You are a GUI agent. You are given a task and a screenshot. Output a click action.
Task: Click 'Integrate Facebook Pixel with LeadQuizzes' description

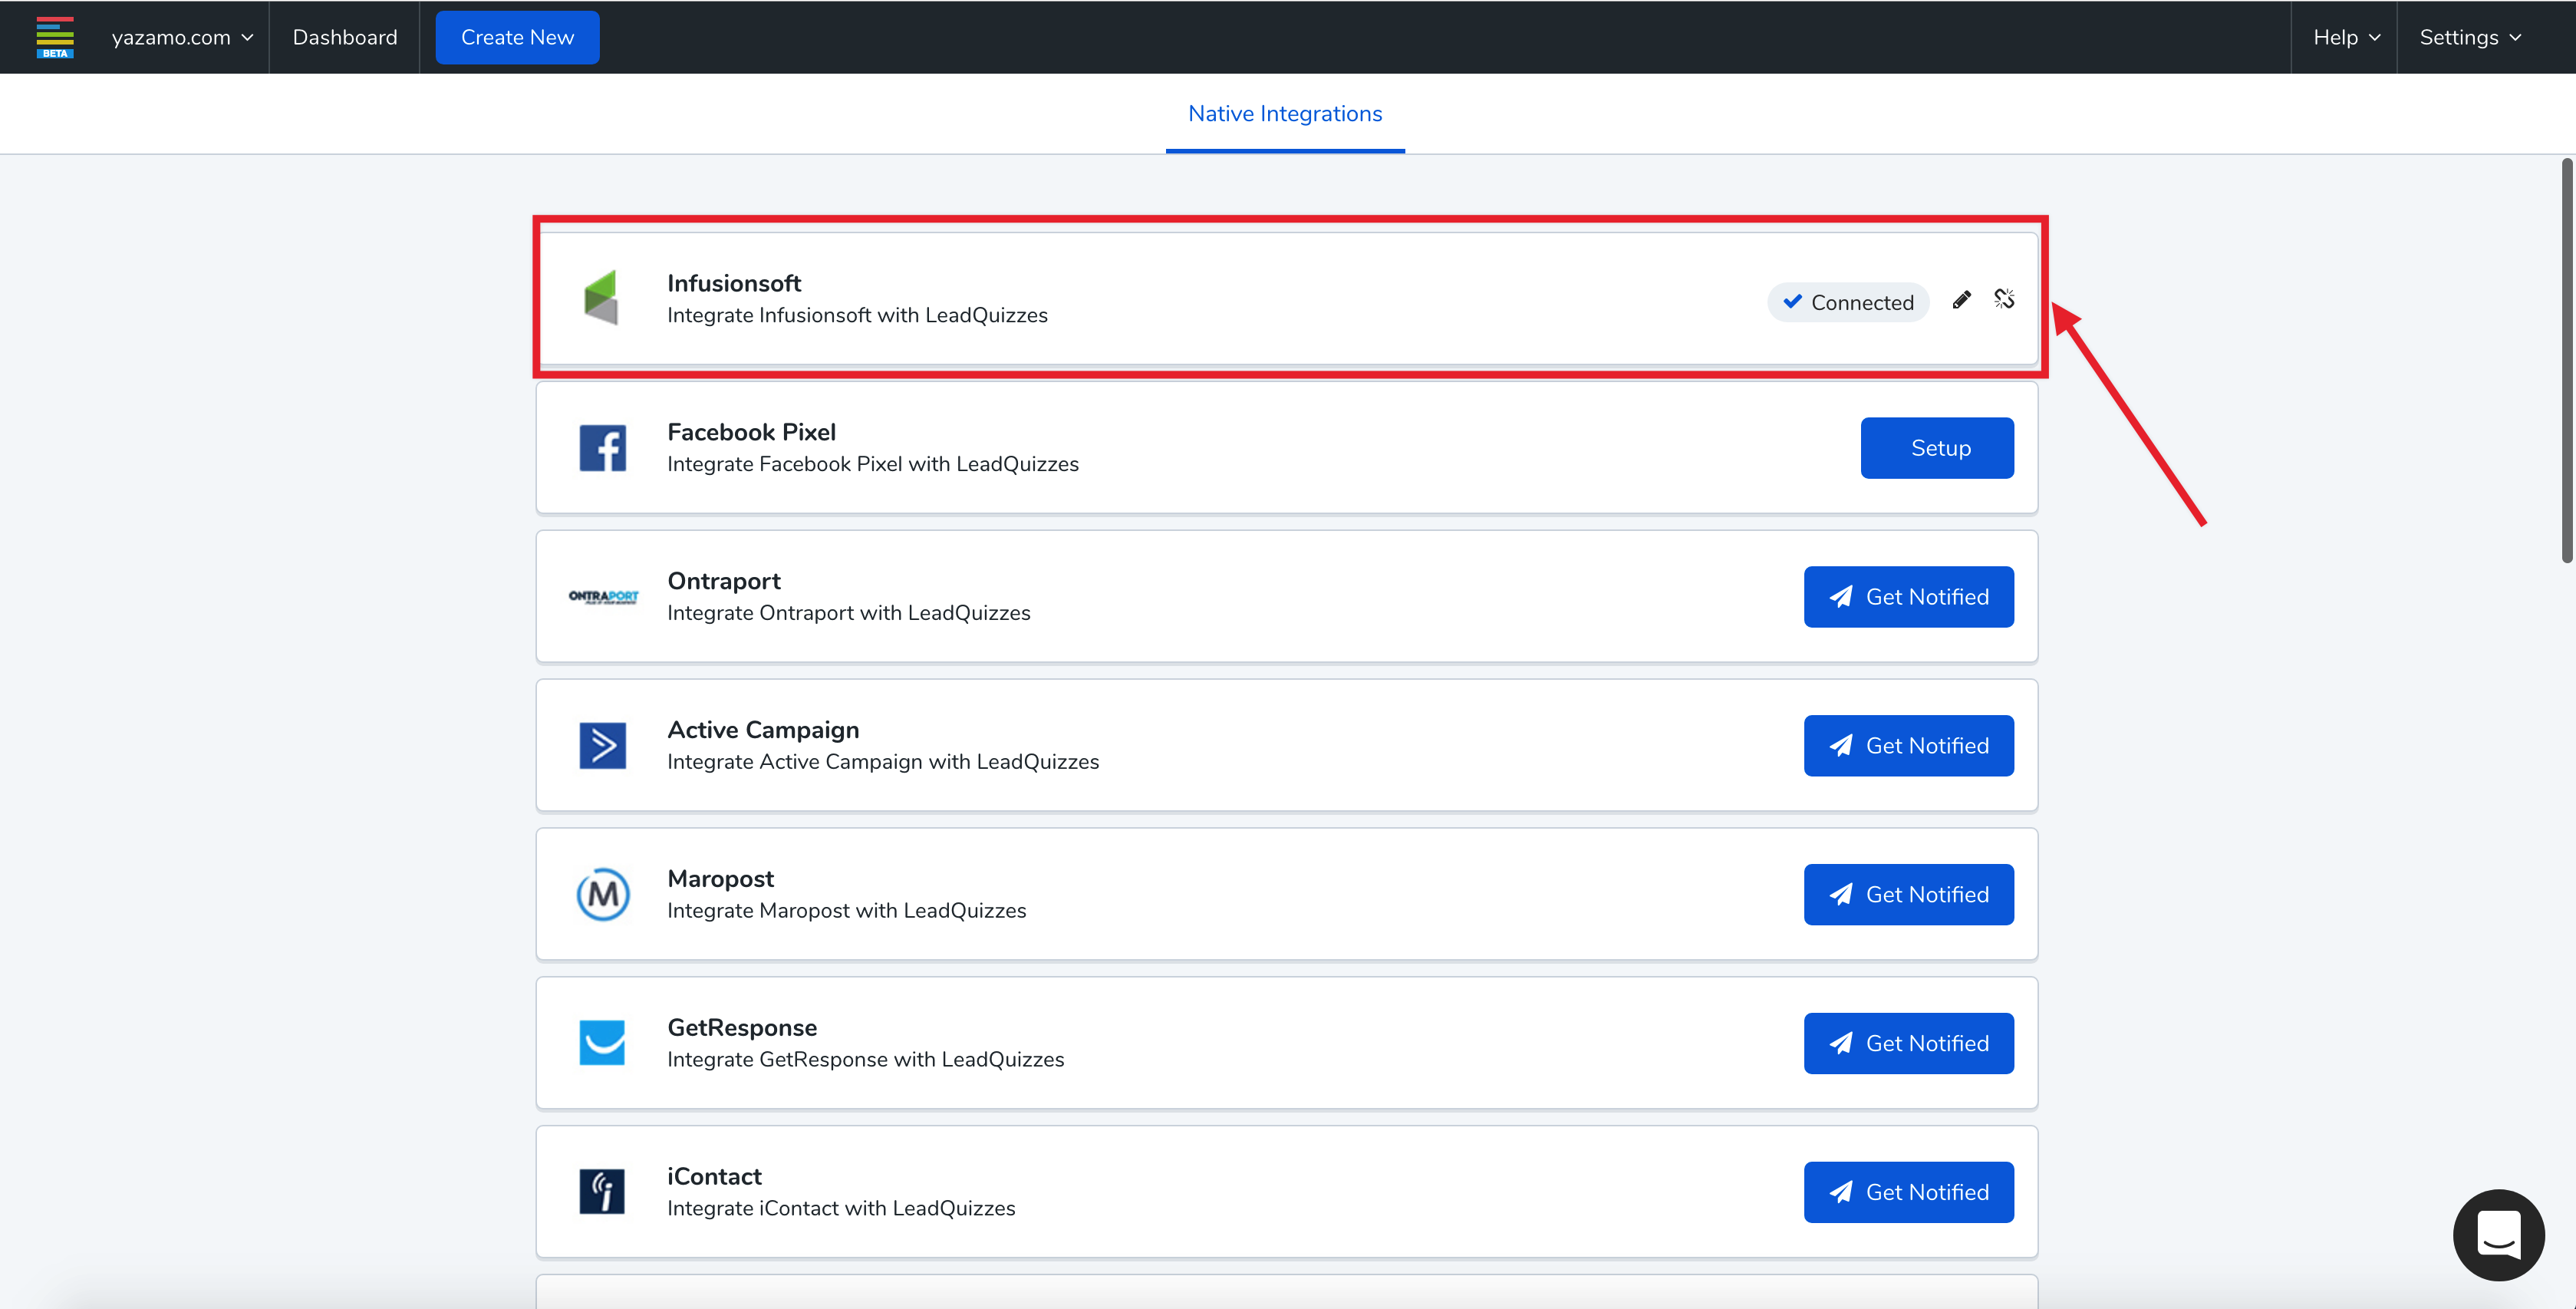[873, 464]
